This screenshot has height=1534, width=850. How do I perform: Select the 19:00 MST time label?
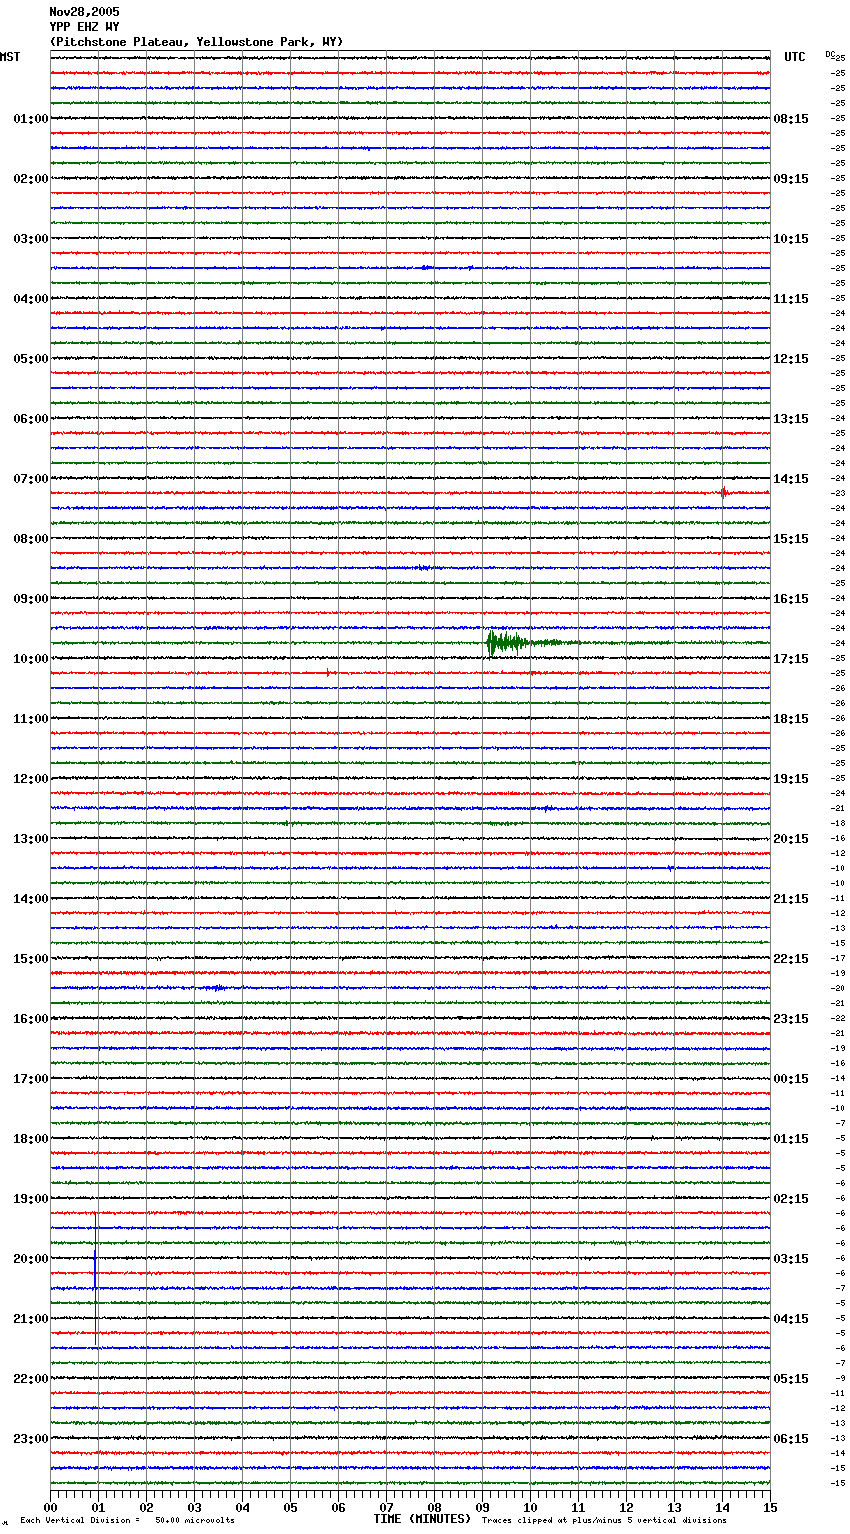point(30,1199)
